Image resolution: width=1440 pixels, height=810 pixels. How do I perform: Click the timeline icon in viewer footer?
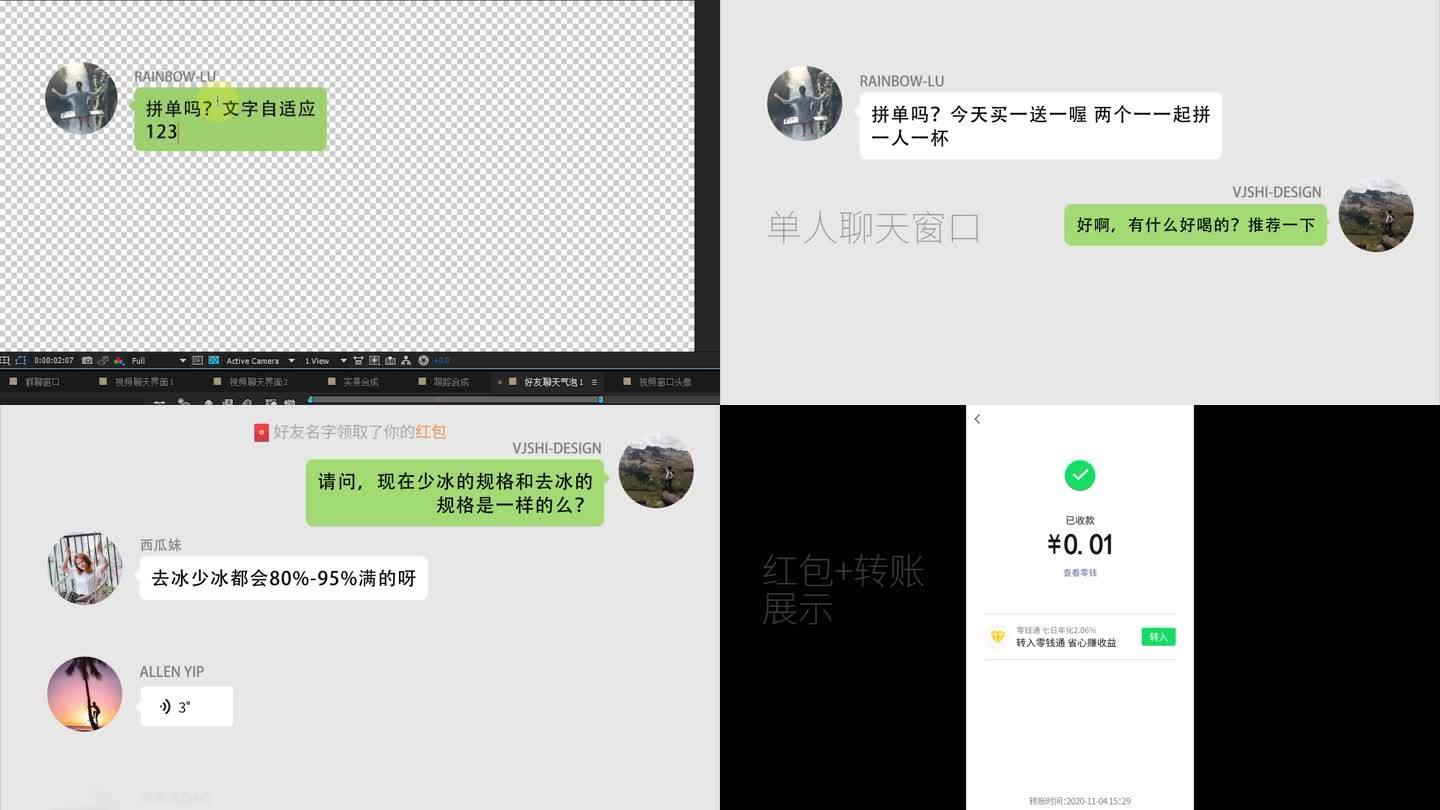coord(391,360)
